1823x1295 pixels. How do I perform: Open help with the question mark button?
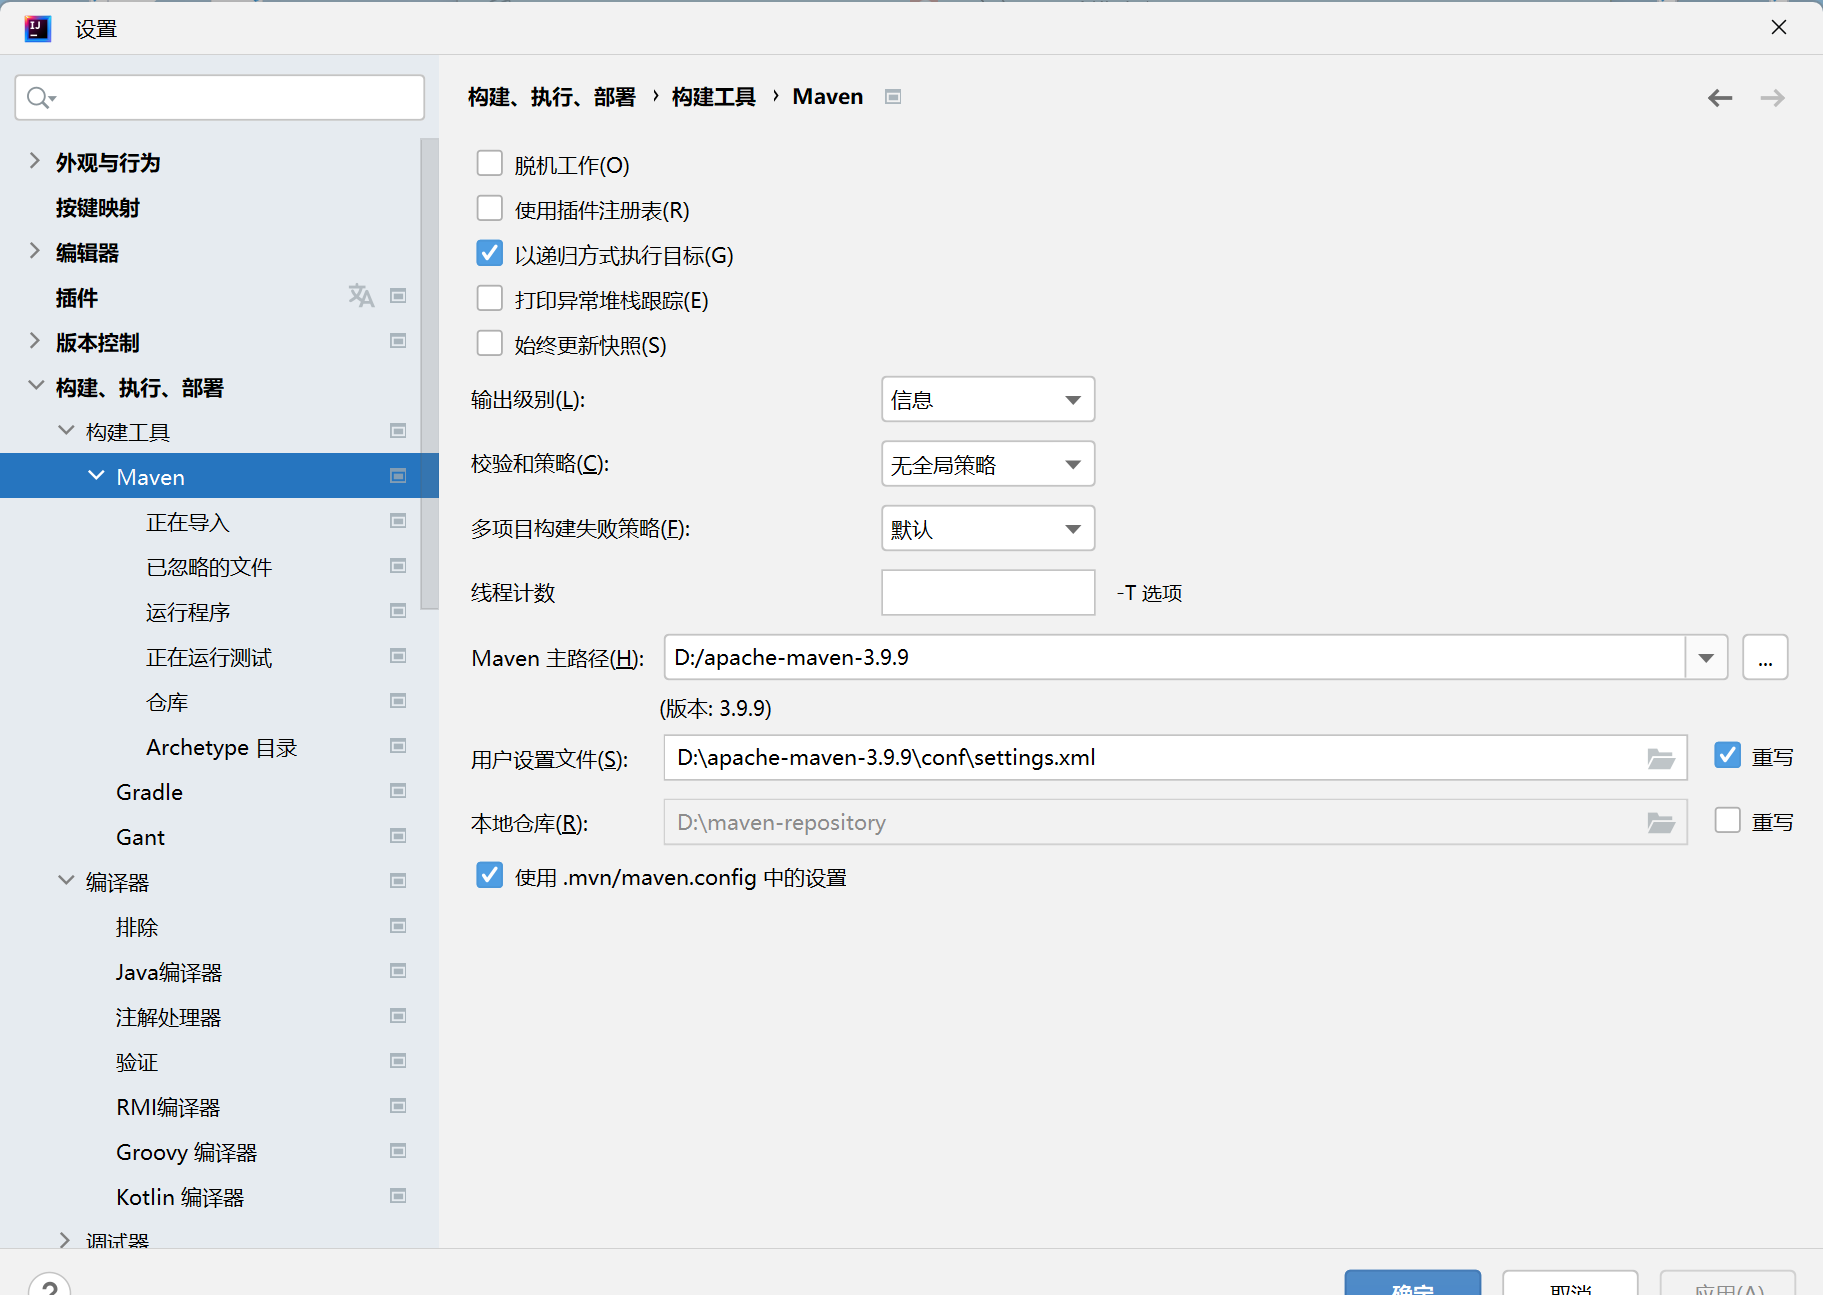coord(50,1285)
